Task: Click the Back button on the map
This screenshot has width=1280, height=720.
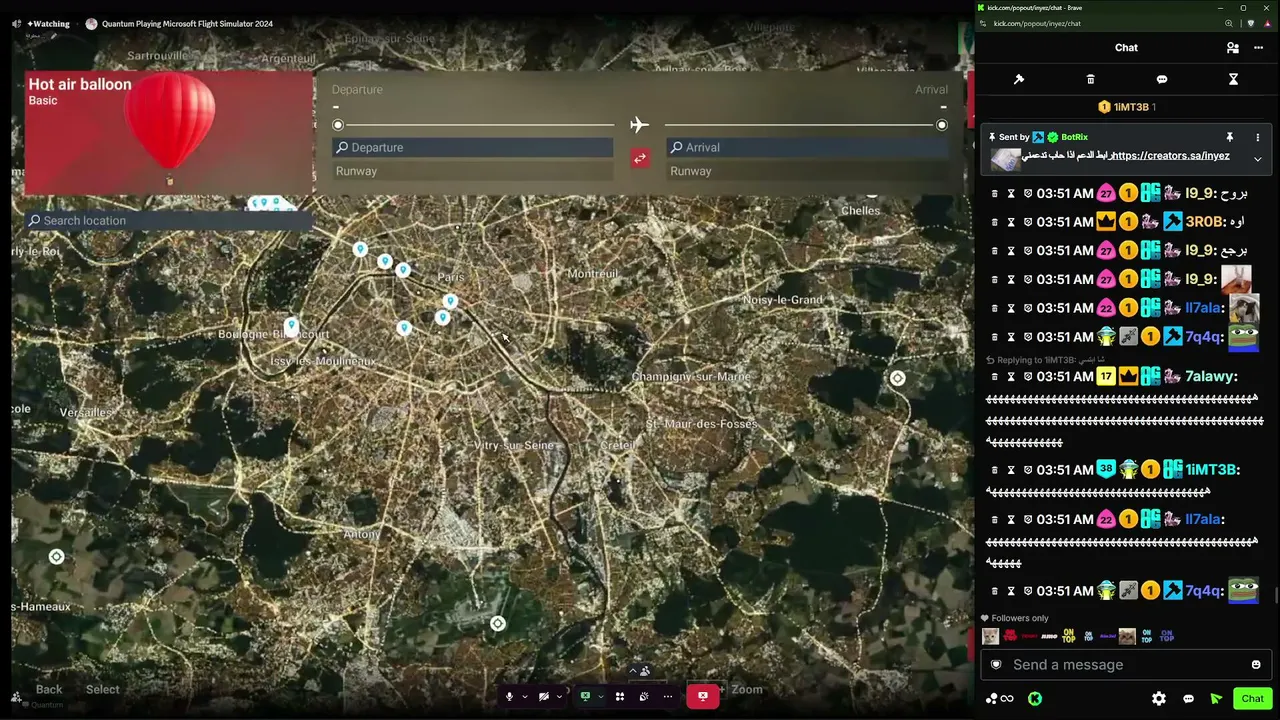Action: pos(49,689)
